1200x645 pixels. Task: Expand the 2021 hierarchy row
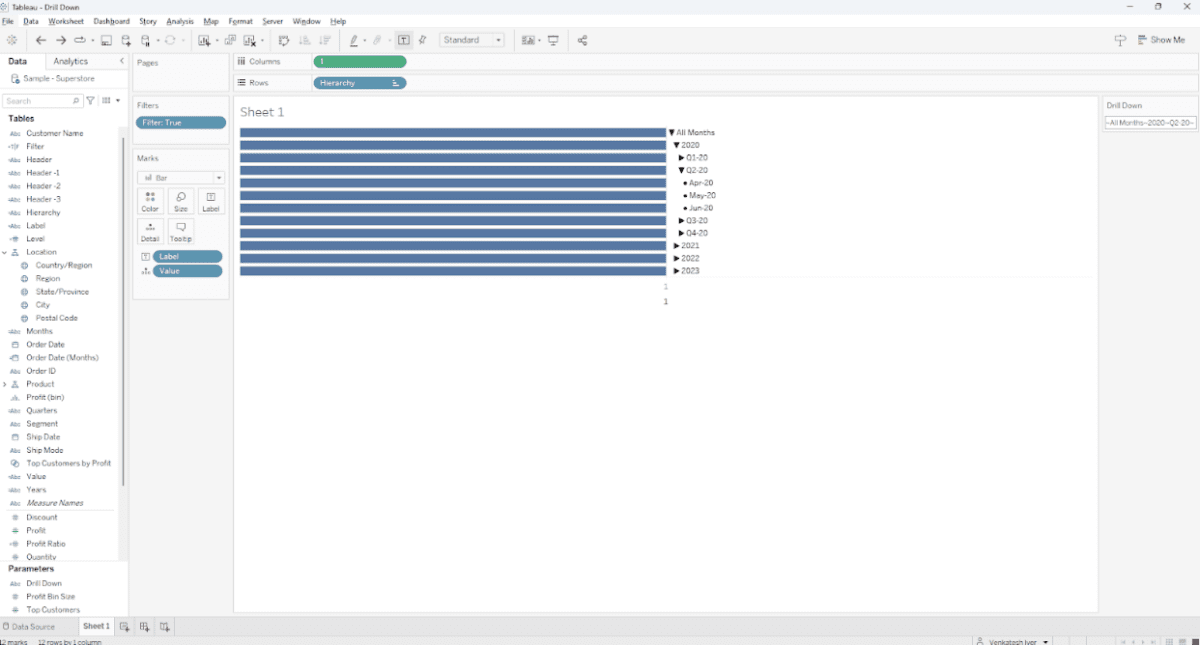pyautogui.click(x=676, y=245)
